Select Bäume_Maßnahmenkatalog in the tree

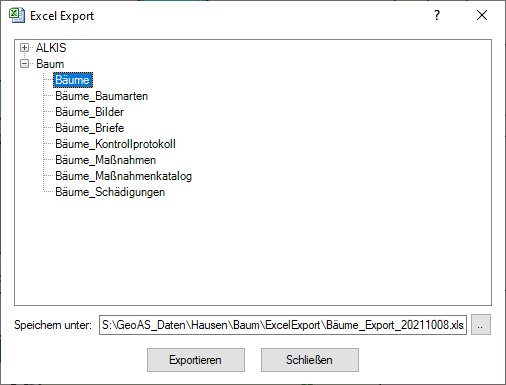(x=123, y=176)
